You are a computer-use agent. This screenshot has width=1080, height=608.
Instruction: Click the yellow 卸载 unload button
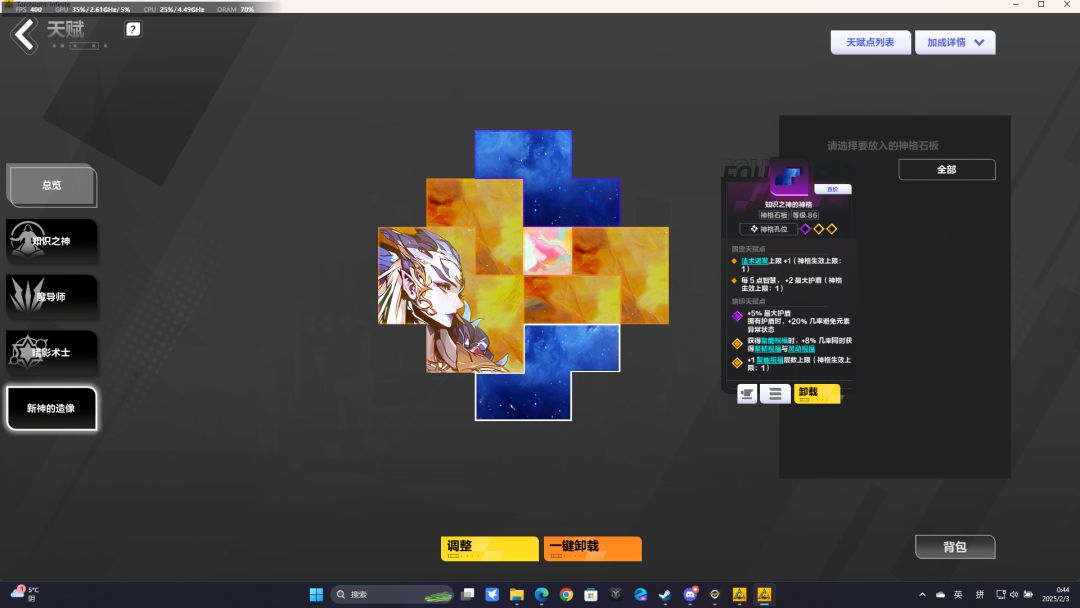click(x=817, y=393)
